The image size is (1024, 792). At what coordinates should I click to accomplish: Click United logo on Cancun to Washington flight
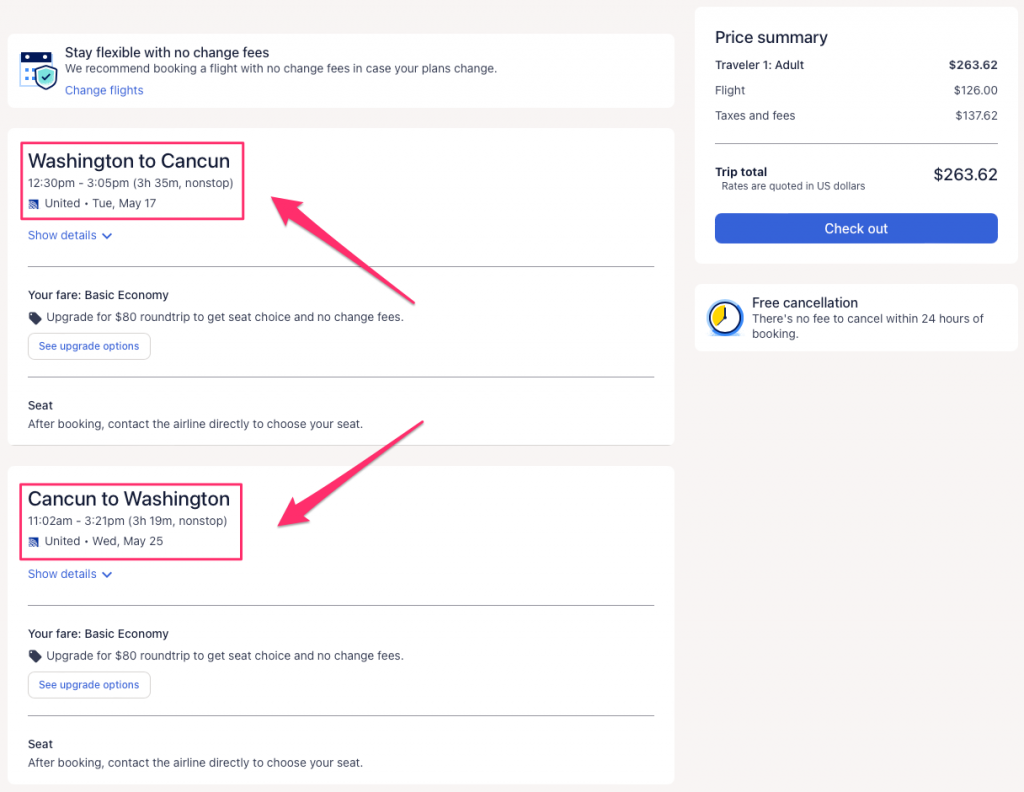(x=34, y=542)
